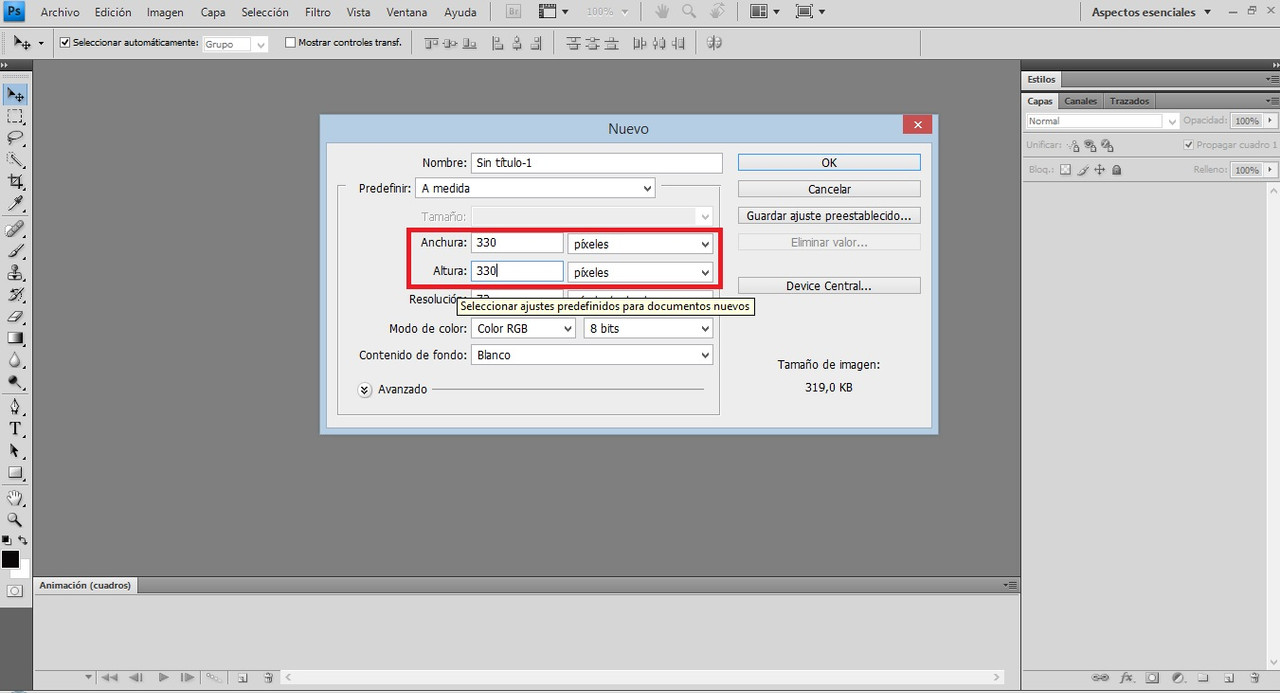
Task: Click the Device Central button
Action: 829,286
